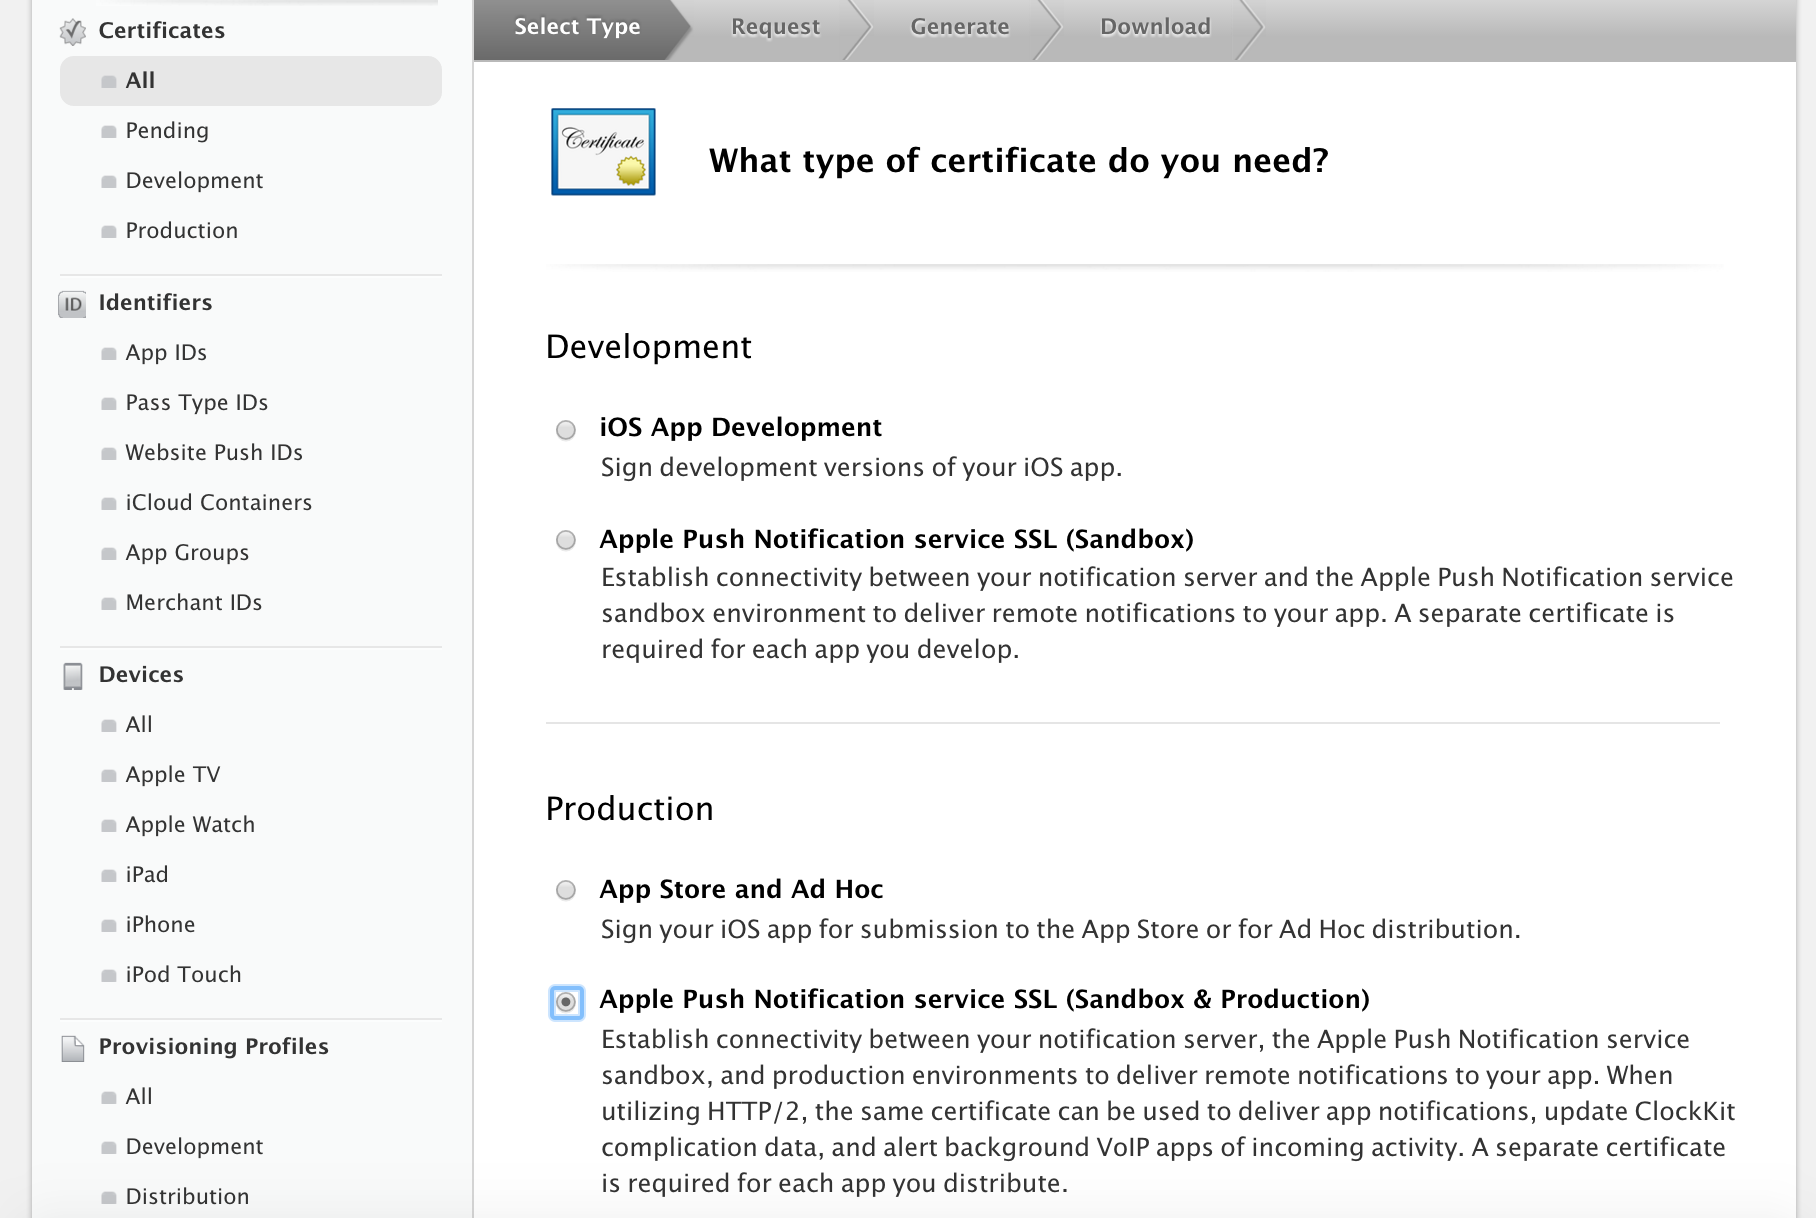Select iOS App Development radio button
Viewport: 1816px width, 1218px height.
pos(566,430)
